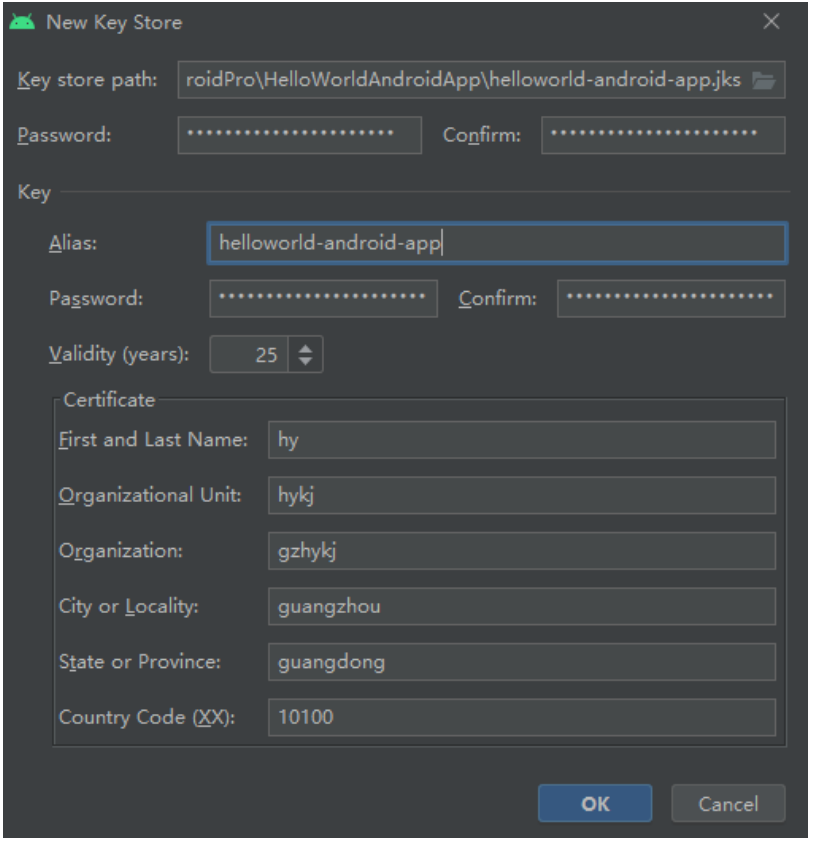Click the State or Province field

521,662
